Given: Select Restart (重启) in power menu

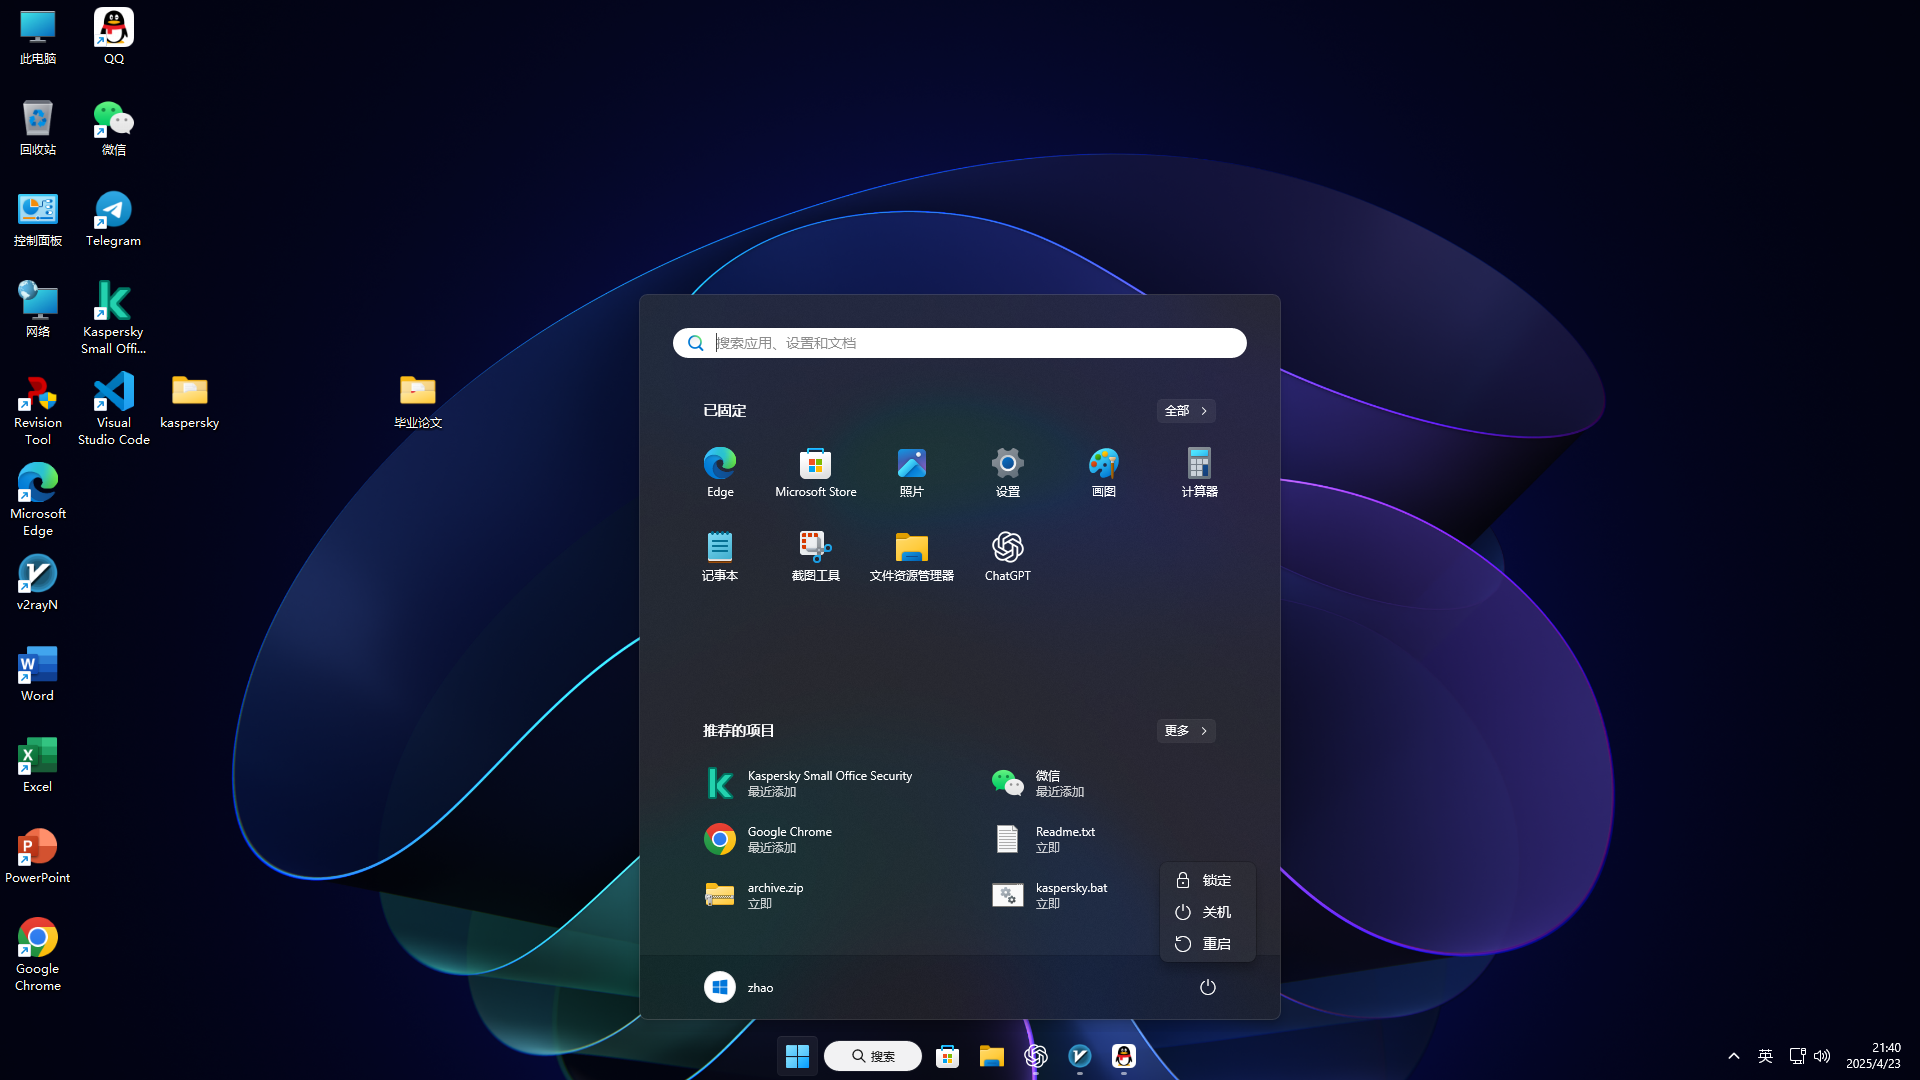Looking at the screenshot, I should point(1207,944).
